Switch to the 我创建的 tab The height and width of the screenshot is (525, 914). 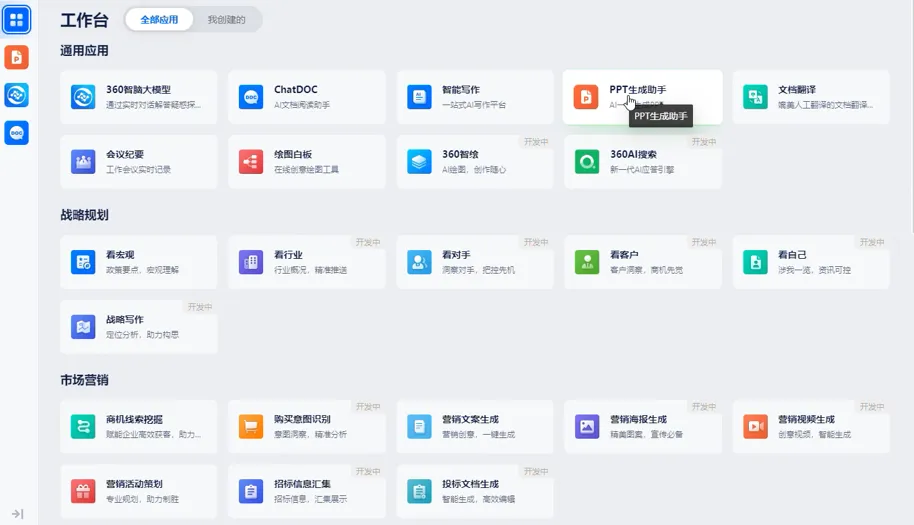click(x=227, y=20)
